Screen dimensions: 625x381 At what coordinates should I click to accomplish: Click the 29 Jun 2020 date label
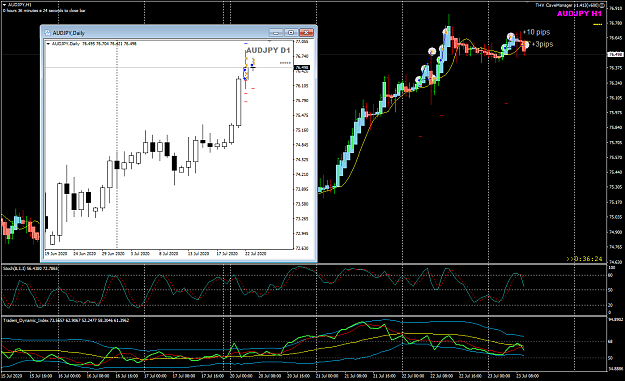click(x=113, y=253)
